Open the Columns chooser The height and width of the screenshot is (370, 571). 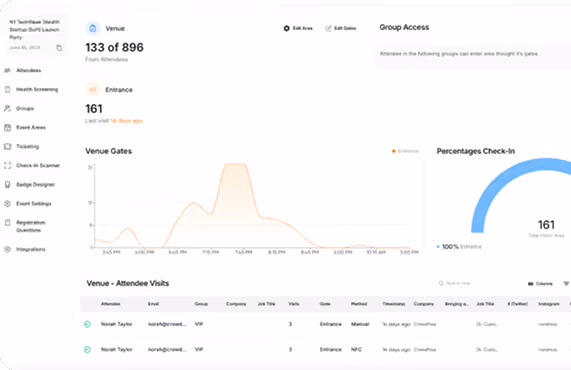pos(540,284)
